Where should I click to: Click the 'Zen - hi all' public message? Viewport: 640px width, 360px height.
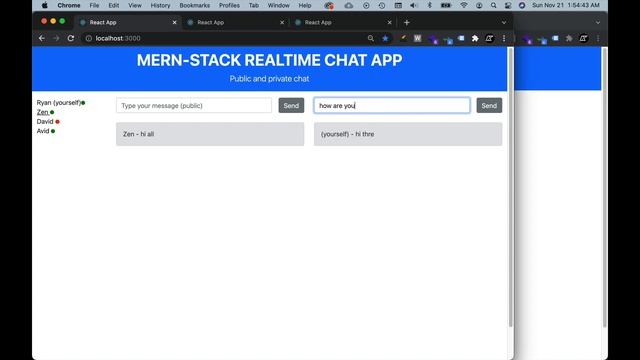[210, 134]
